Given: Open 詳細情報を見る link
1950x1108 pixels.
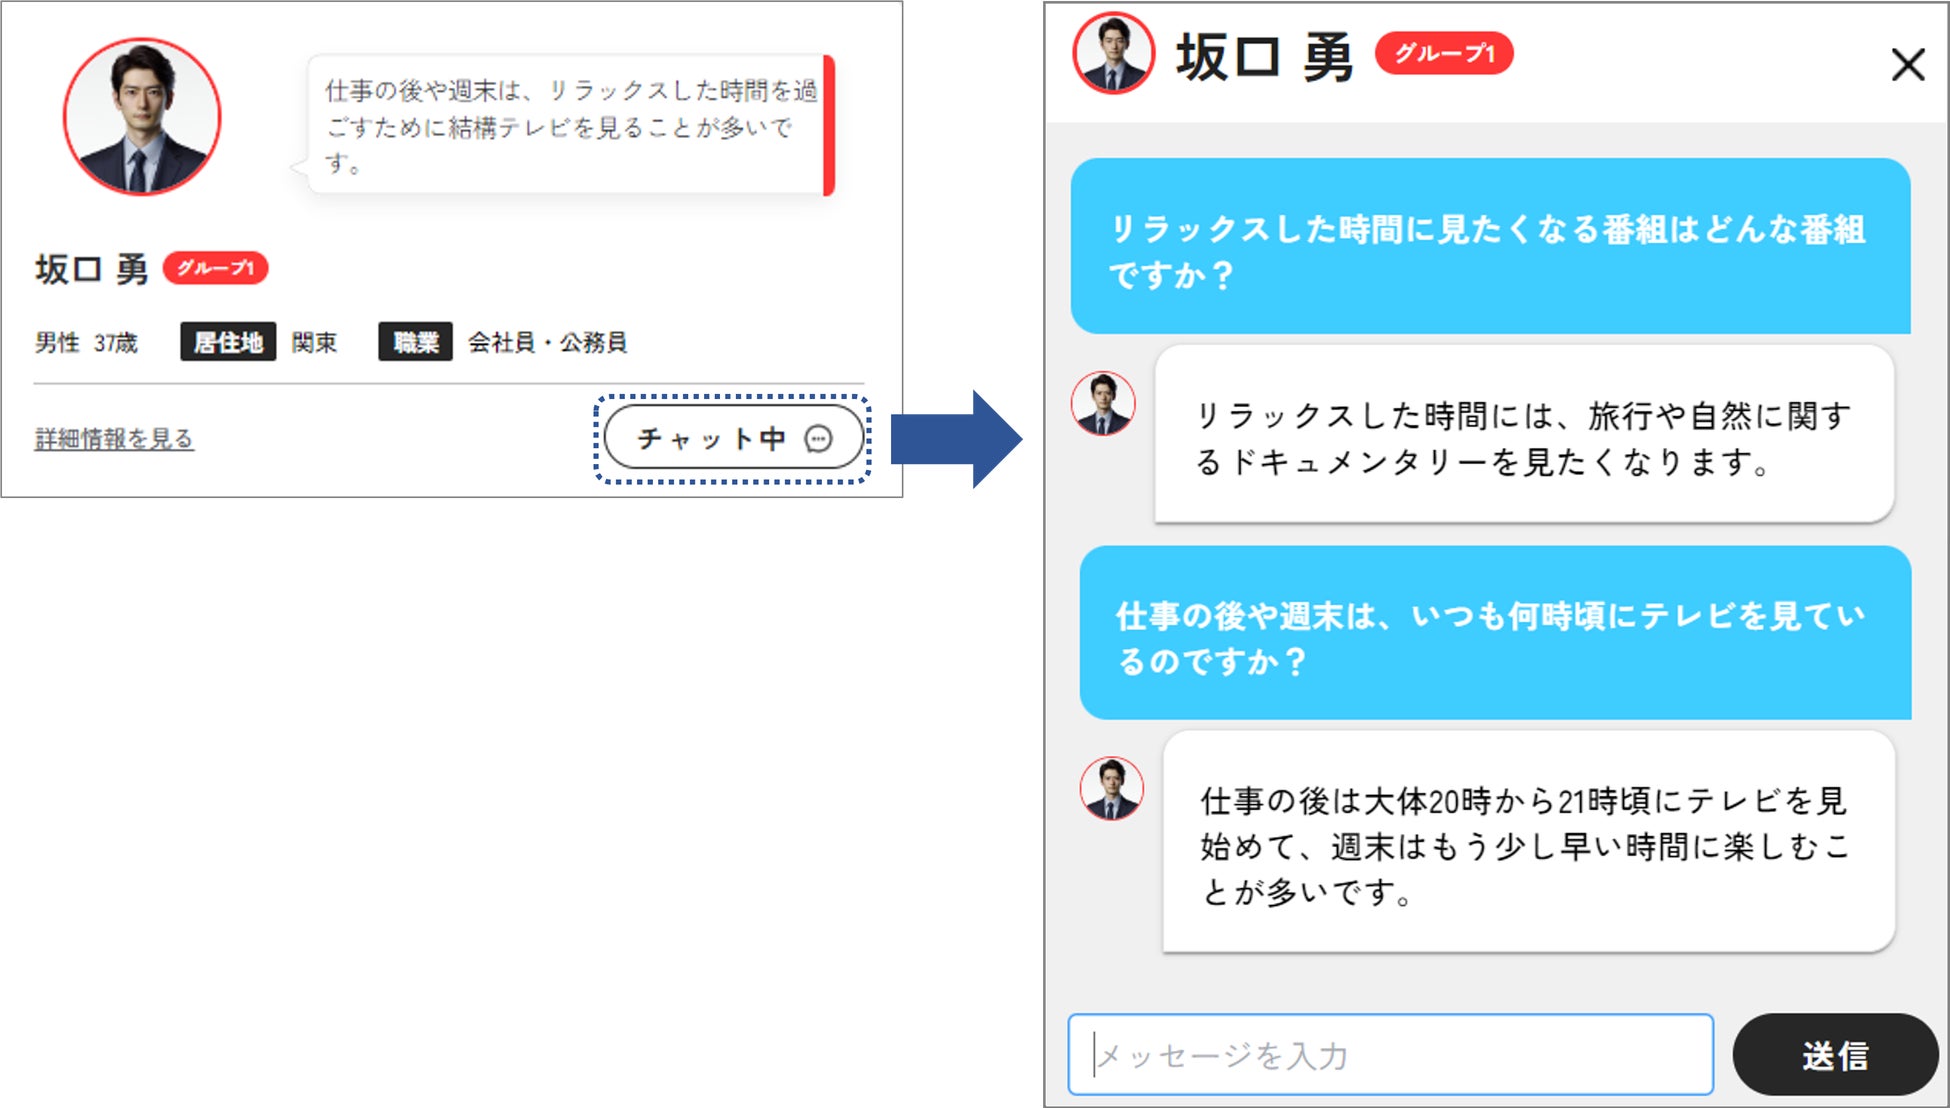Looking at the screenshot, I should pos(114,439).
